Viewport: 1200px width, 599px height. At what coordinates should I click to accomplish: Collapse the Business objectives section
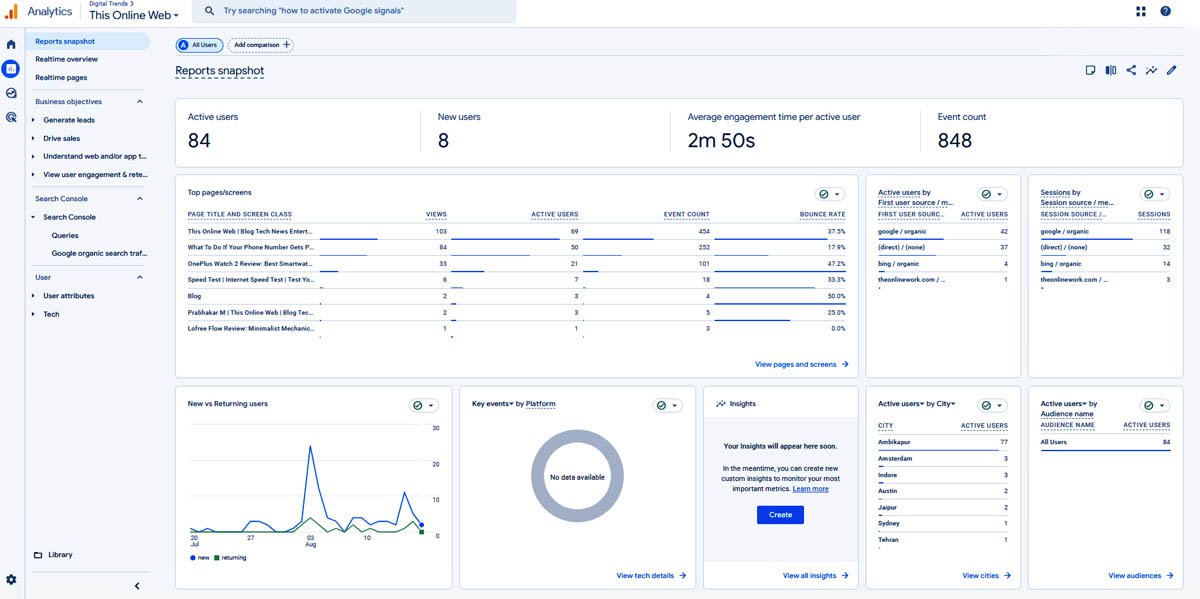[x=138, y=101]
